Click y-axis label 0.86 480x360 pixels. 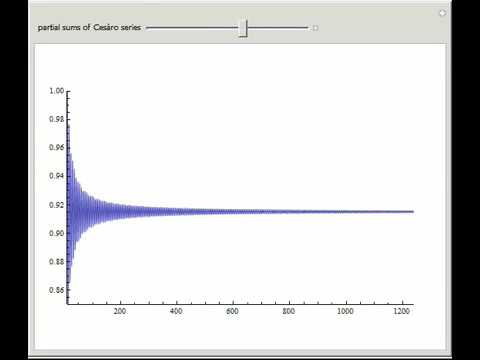pyautogui.click(x=56, y=290)
